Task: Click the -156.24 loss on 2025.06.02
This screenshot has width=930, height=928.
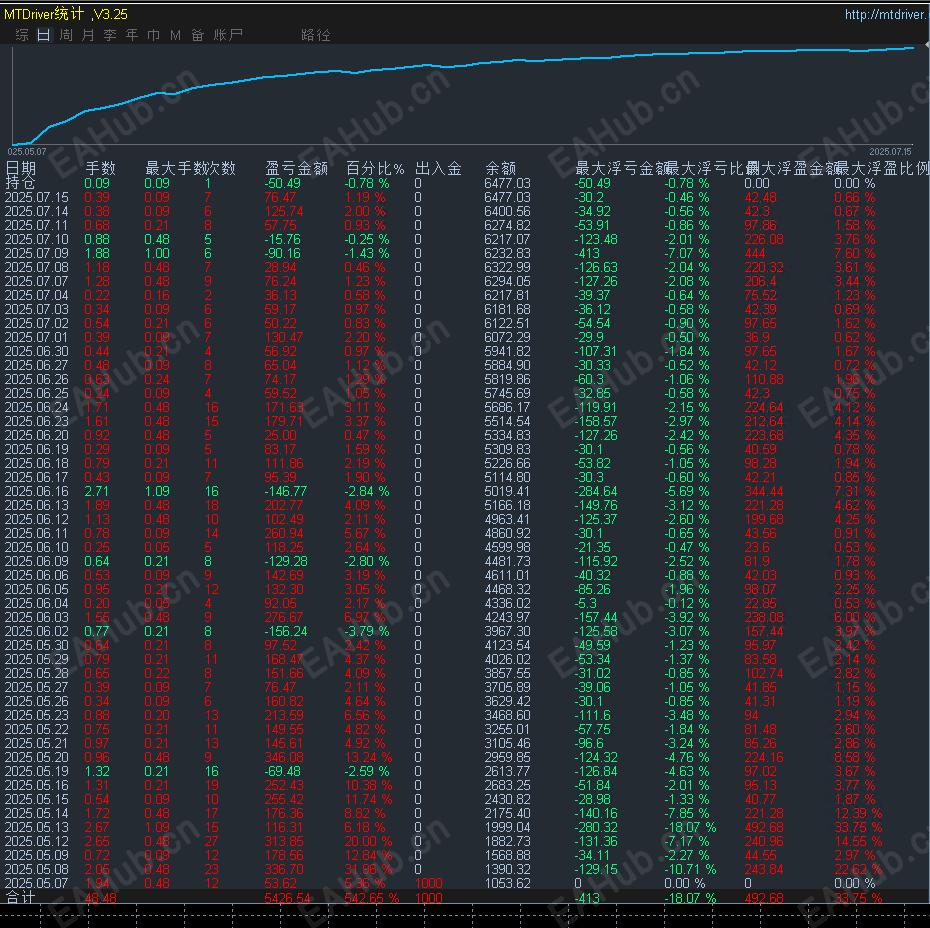Action: (286, 632)
